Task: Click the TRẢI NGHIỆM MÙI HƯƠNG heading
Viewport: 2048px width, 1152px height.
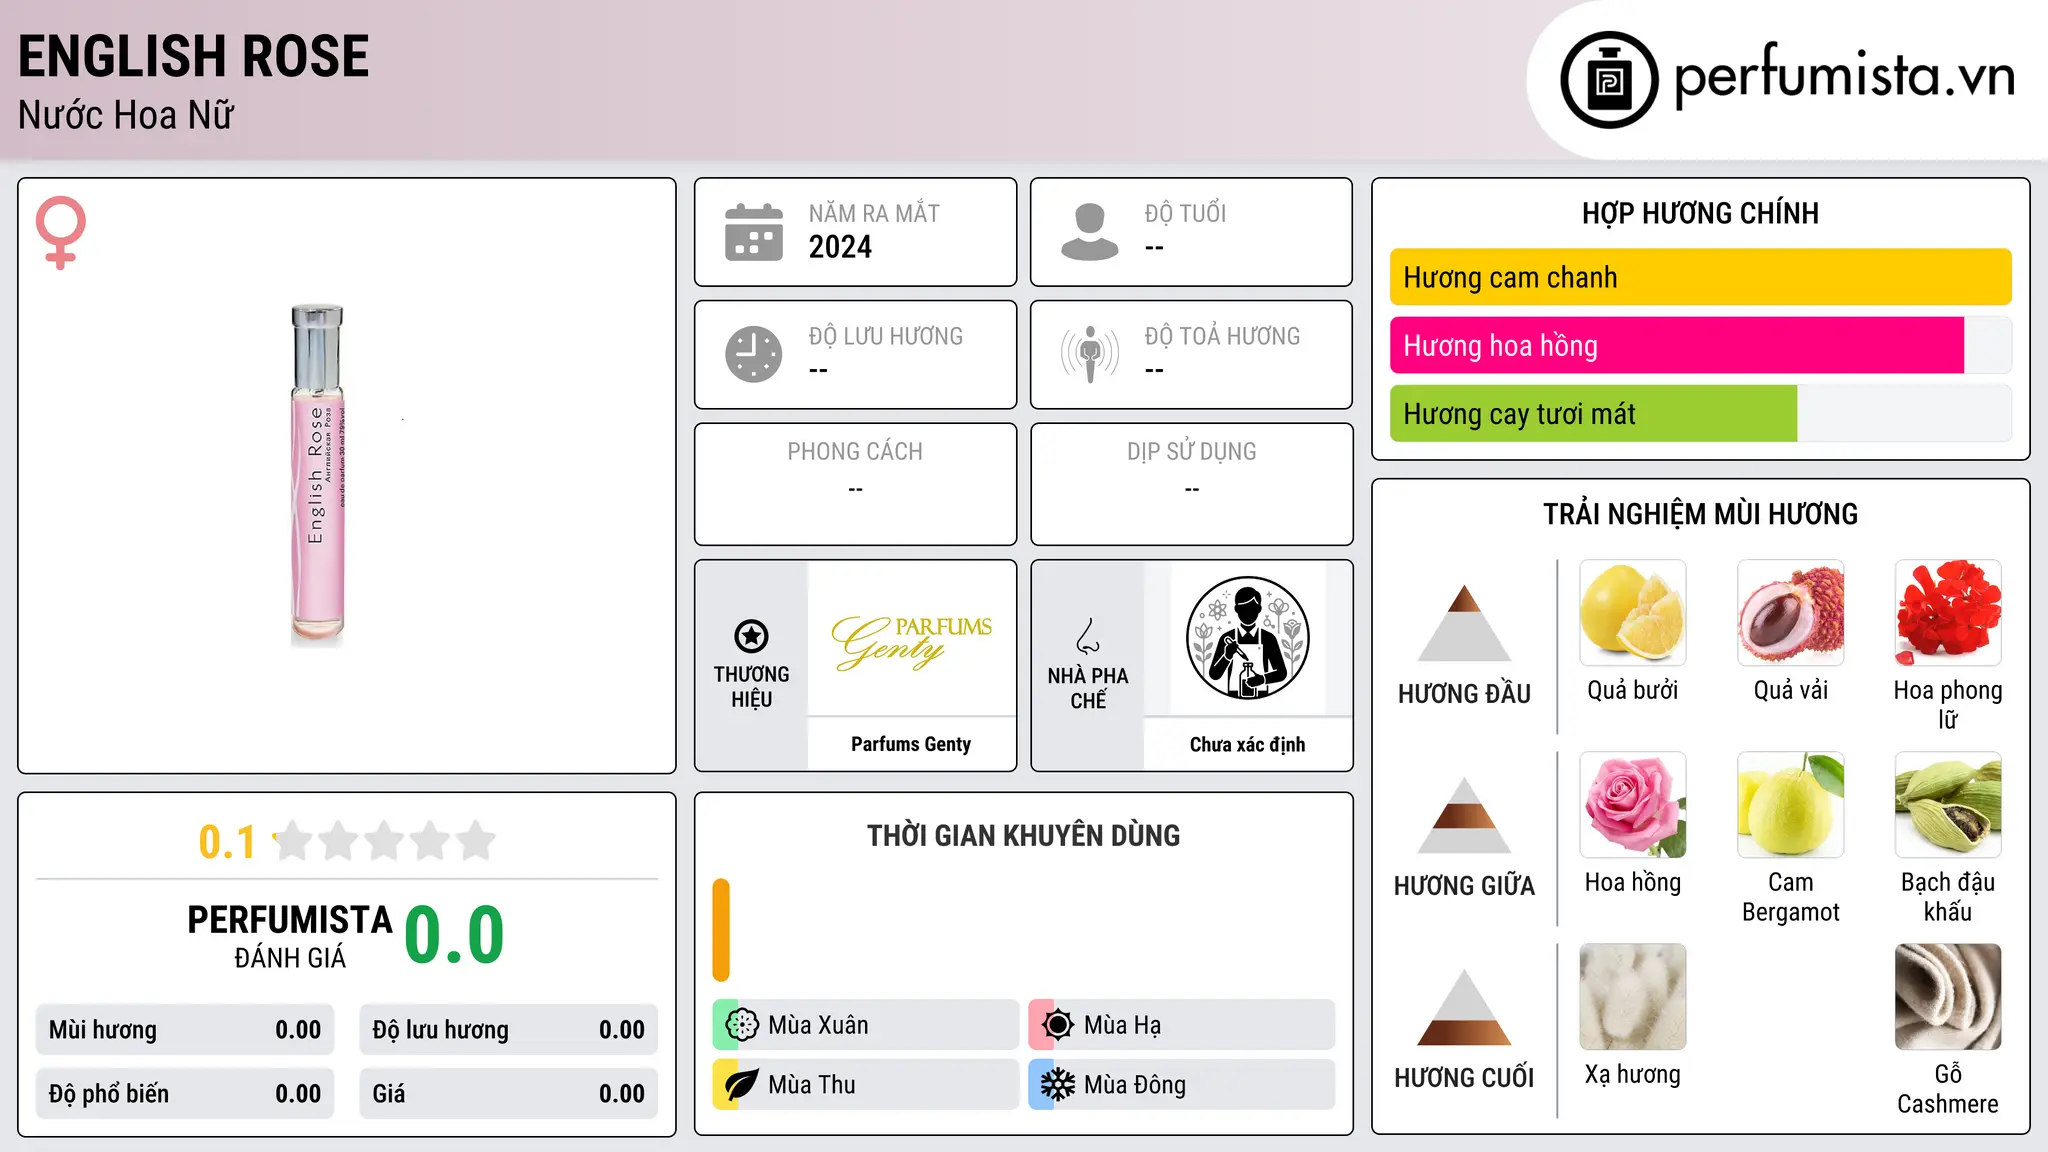Action: (x=1700, y=514)
